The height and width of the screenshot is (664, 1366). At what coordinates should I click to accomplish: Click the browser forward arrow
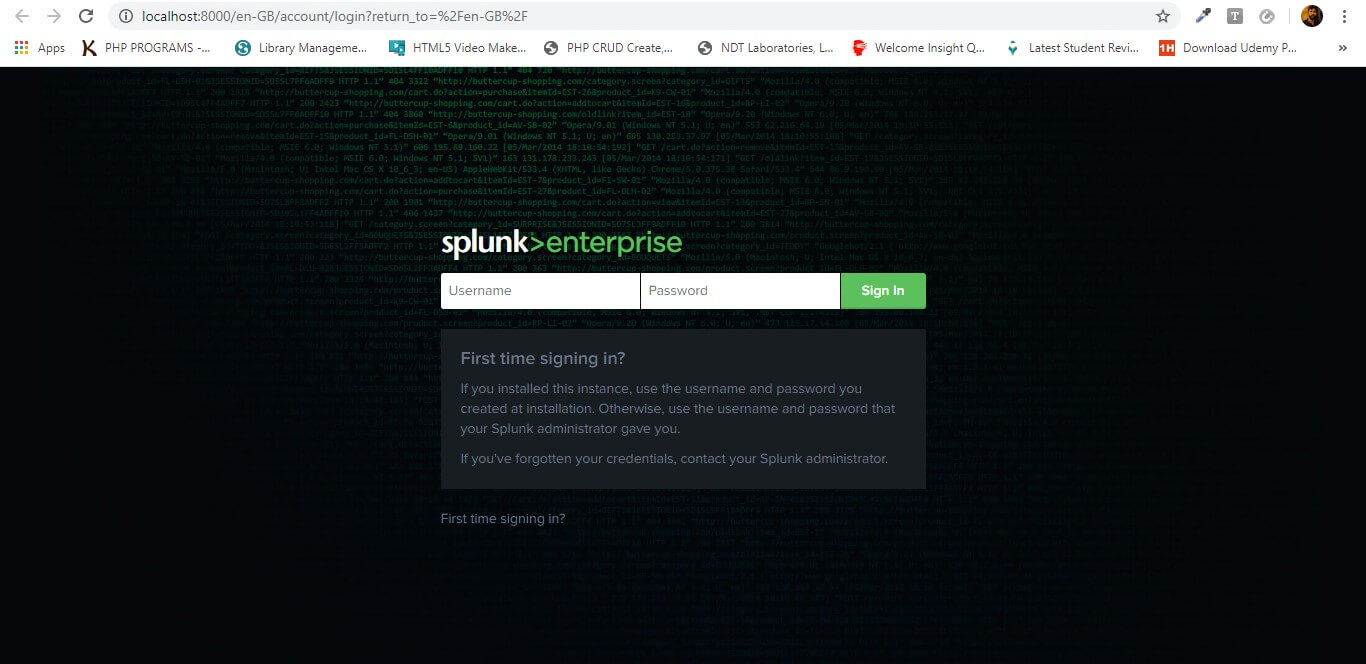coord(54,16)
